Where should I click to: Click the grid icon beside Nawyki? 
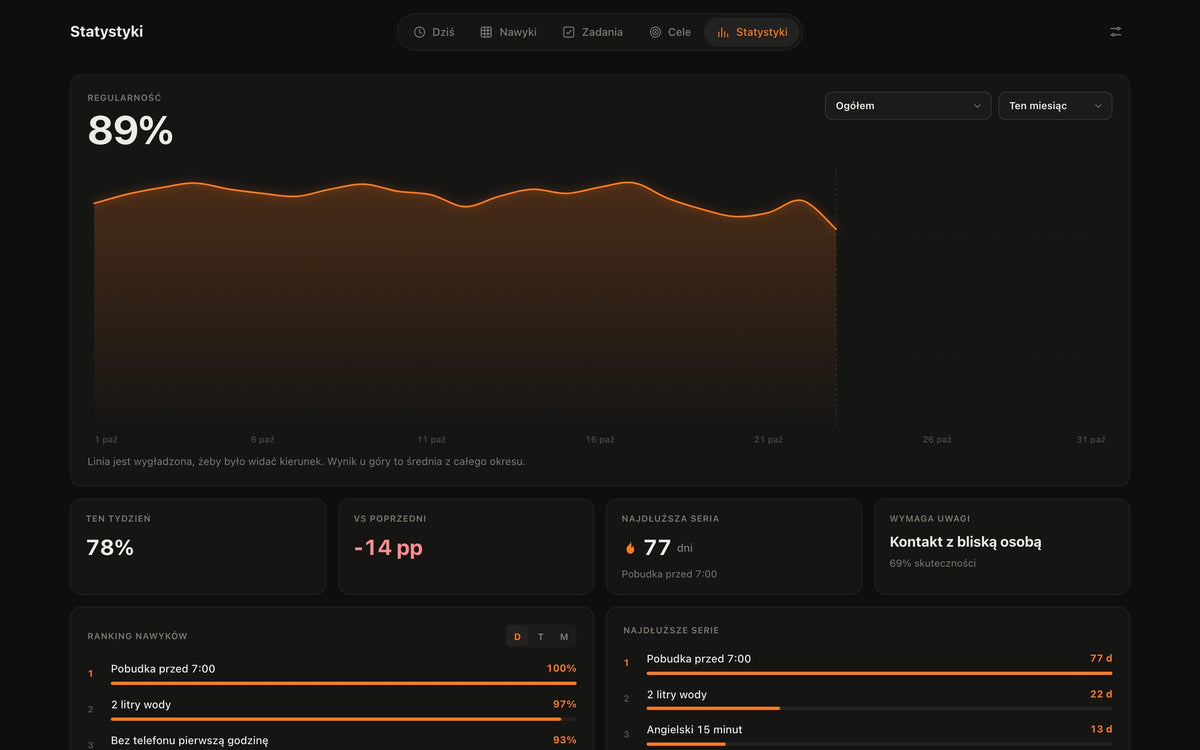click(x=486, y=32)
